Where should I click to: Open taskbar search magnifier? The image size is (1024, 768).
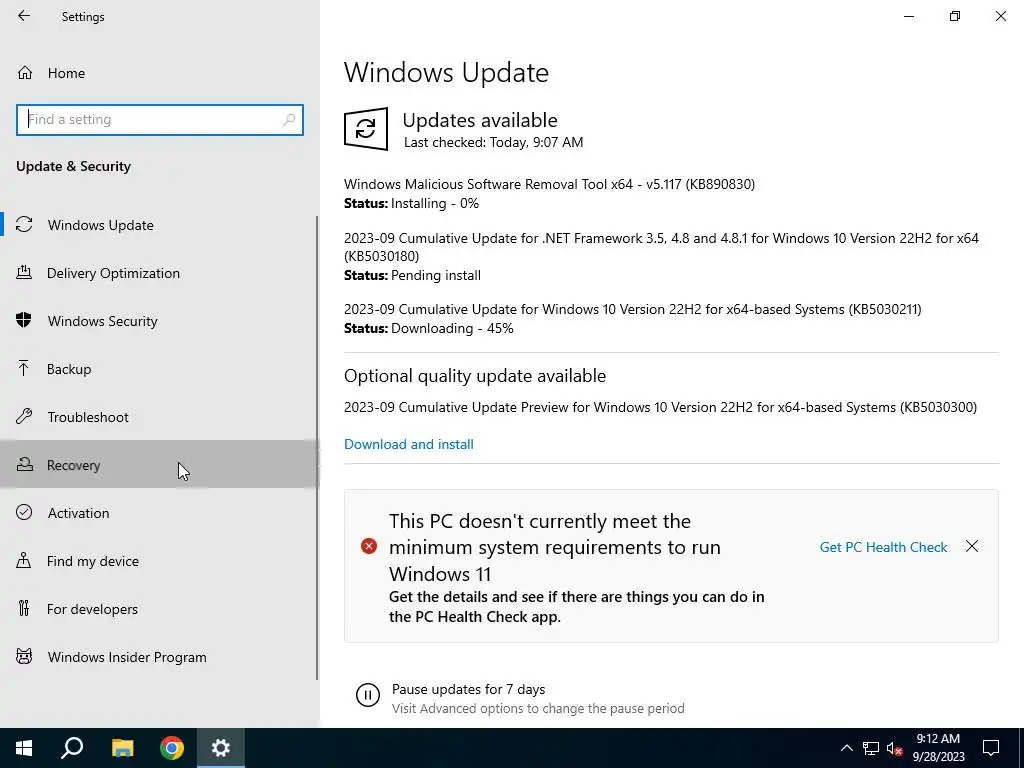pyautogui.click(x=72, y=748)
